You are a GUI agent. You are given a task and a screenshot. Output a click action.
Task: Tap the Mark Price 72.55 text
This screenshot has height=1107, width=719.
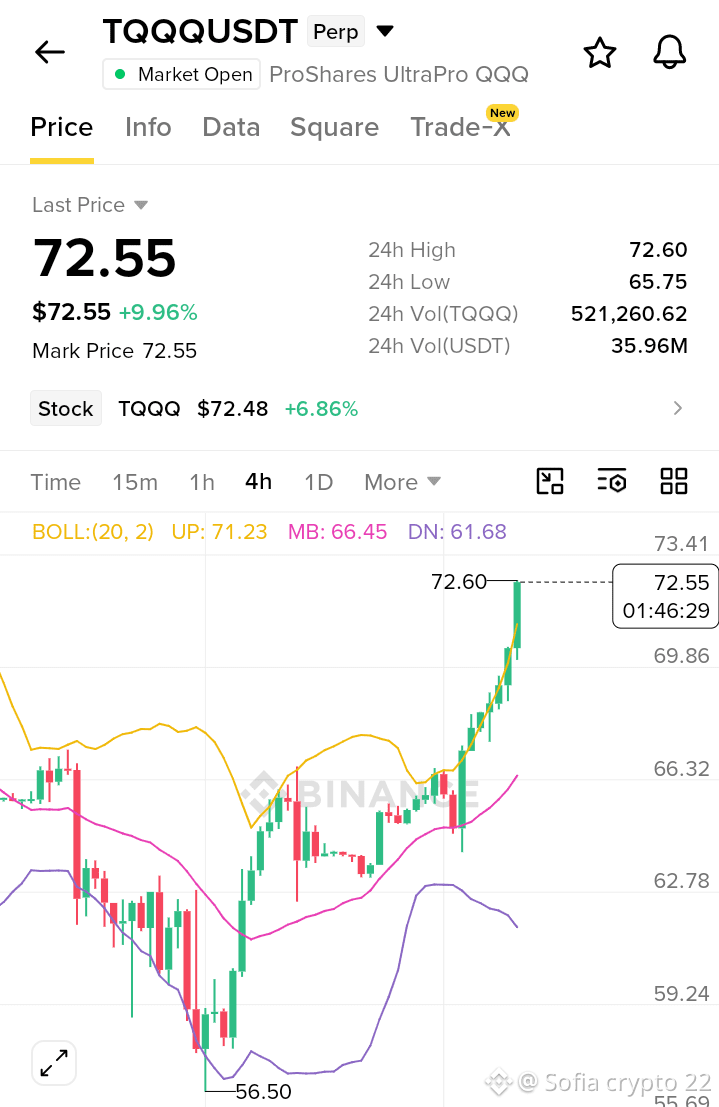tap(114, 351)
